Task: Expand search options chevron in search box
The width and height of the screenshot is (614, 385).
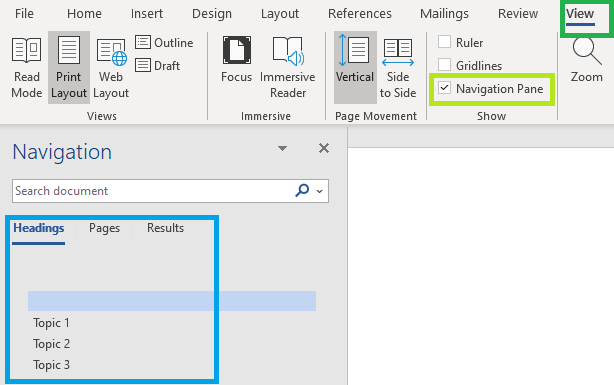Action: (320, 191)
